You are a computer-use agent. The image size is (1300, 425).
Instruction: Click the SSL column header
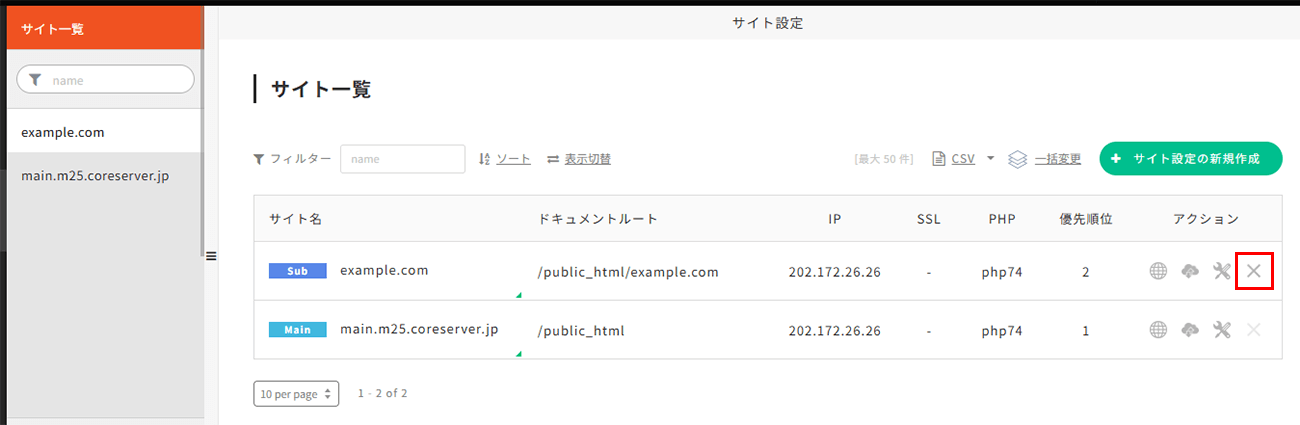pos(929,219)
